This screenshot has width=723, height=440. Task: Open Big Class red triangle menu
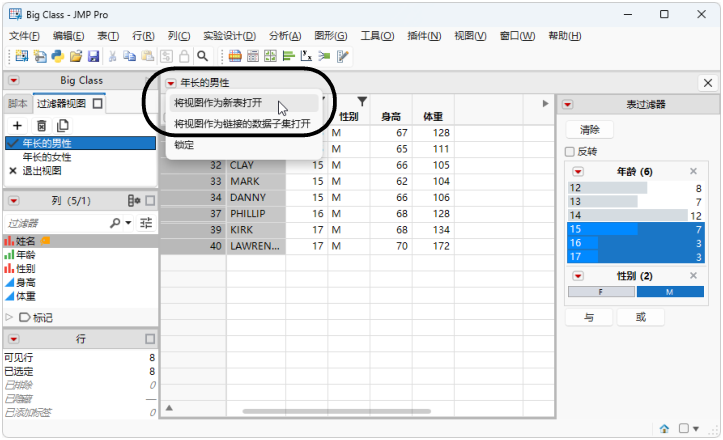tap(14, 81)
